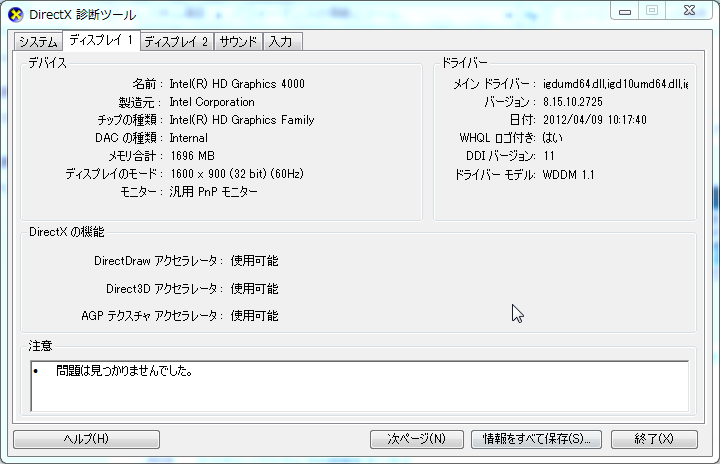The height and width of the screenshot is (464, 720).
Task: Click the ヘルプ(H) button
Action: [x=86, y=439]
